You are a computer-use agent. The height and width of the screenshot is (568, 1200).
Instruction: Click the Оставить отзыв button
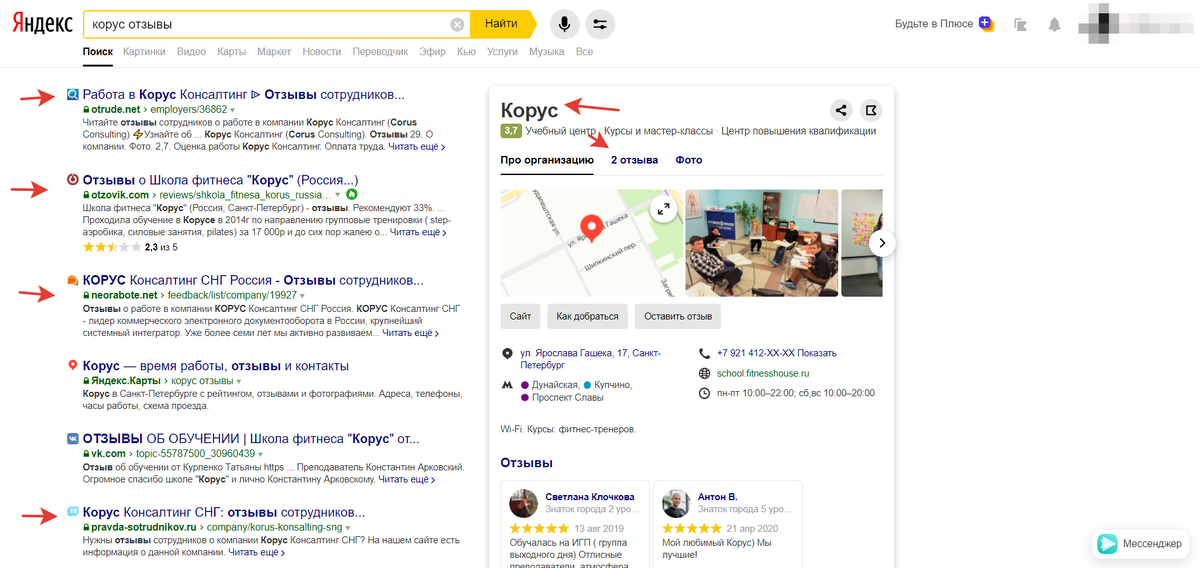point(677,316)
